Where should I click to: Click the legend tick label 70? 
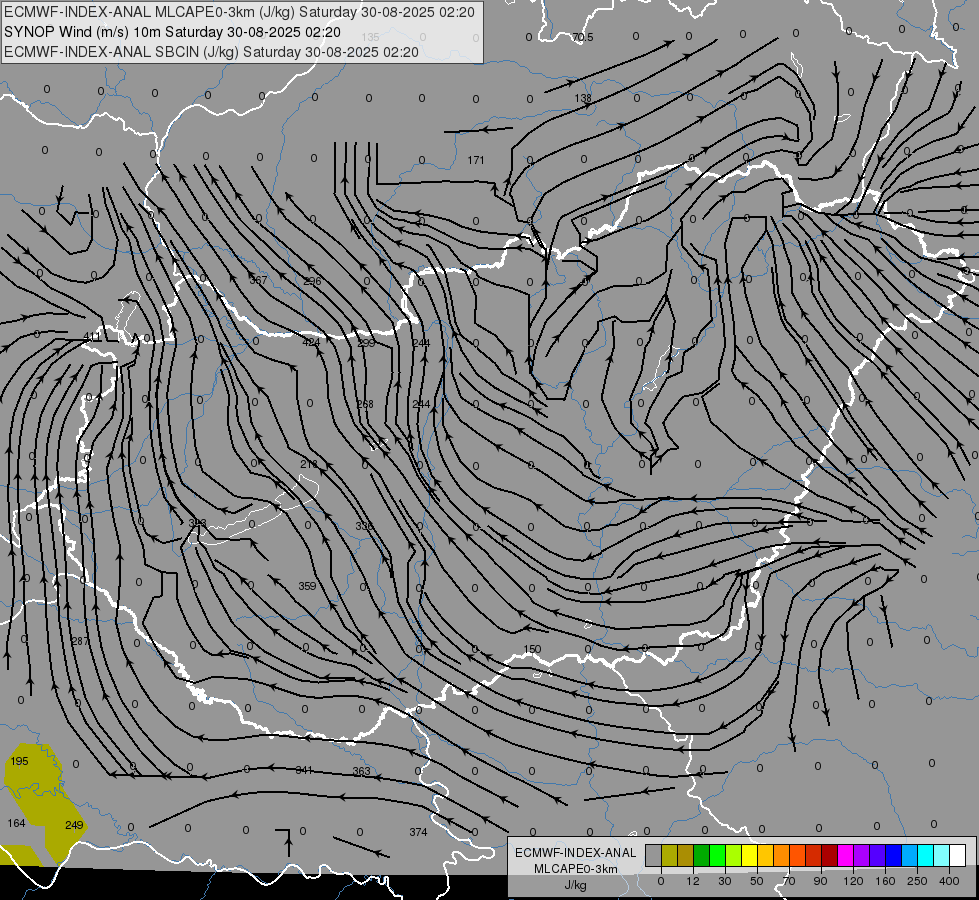coord(789,881)
